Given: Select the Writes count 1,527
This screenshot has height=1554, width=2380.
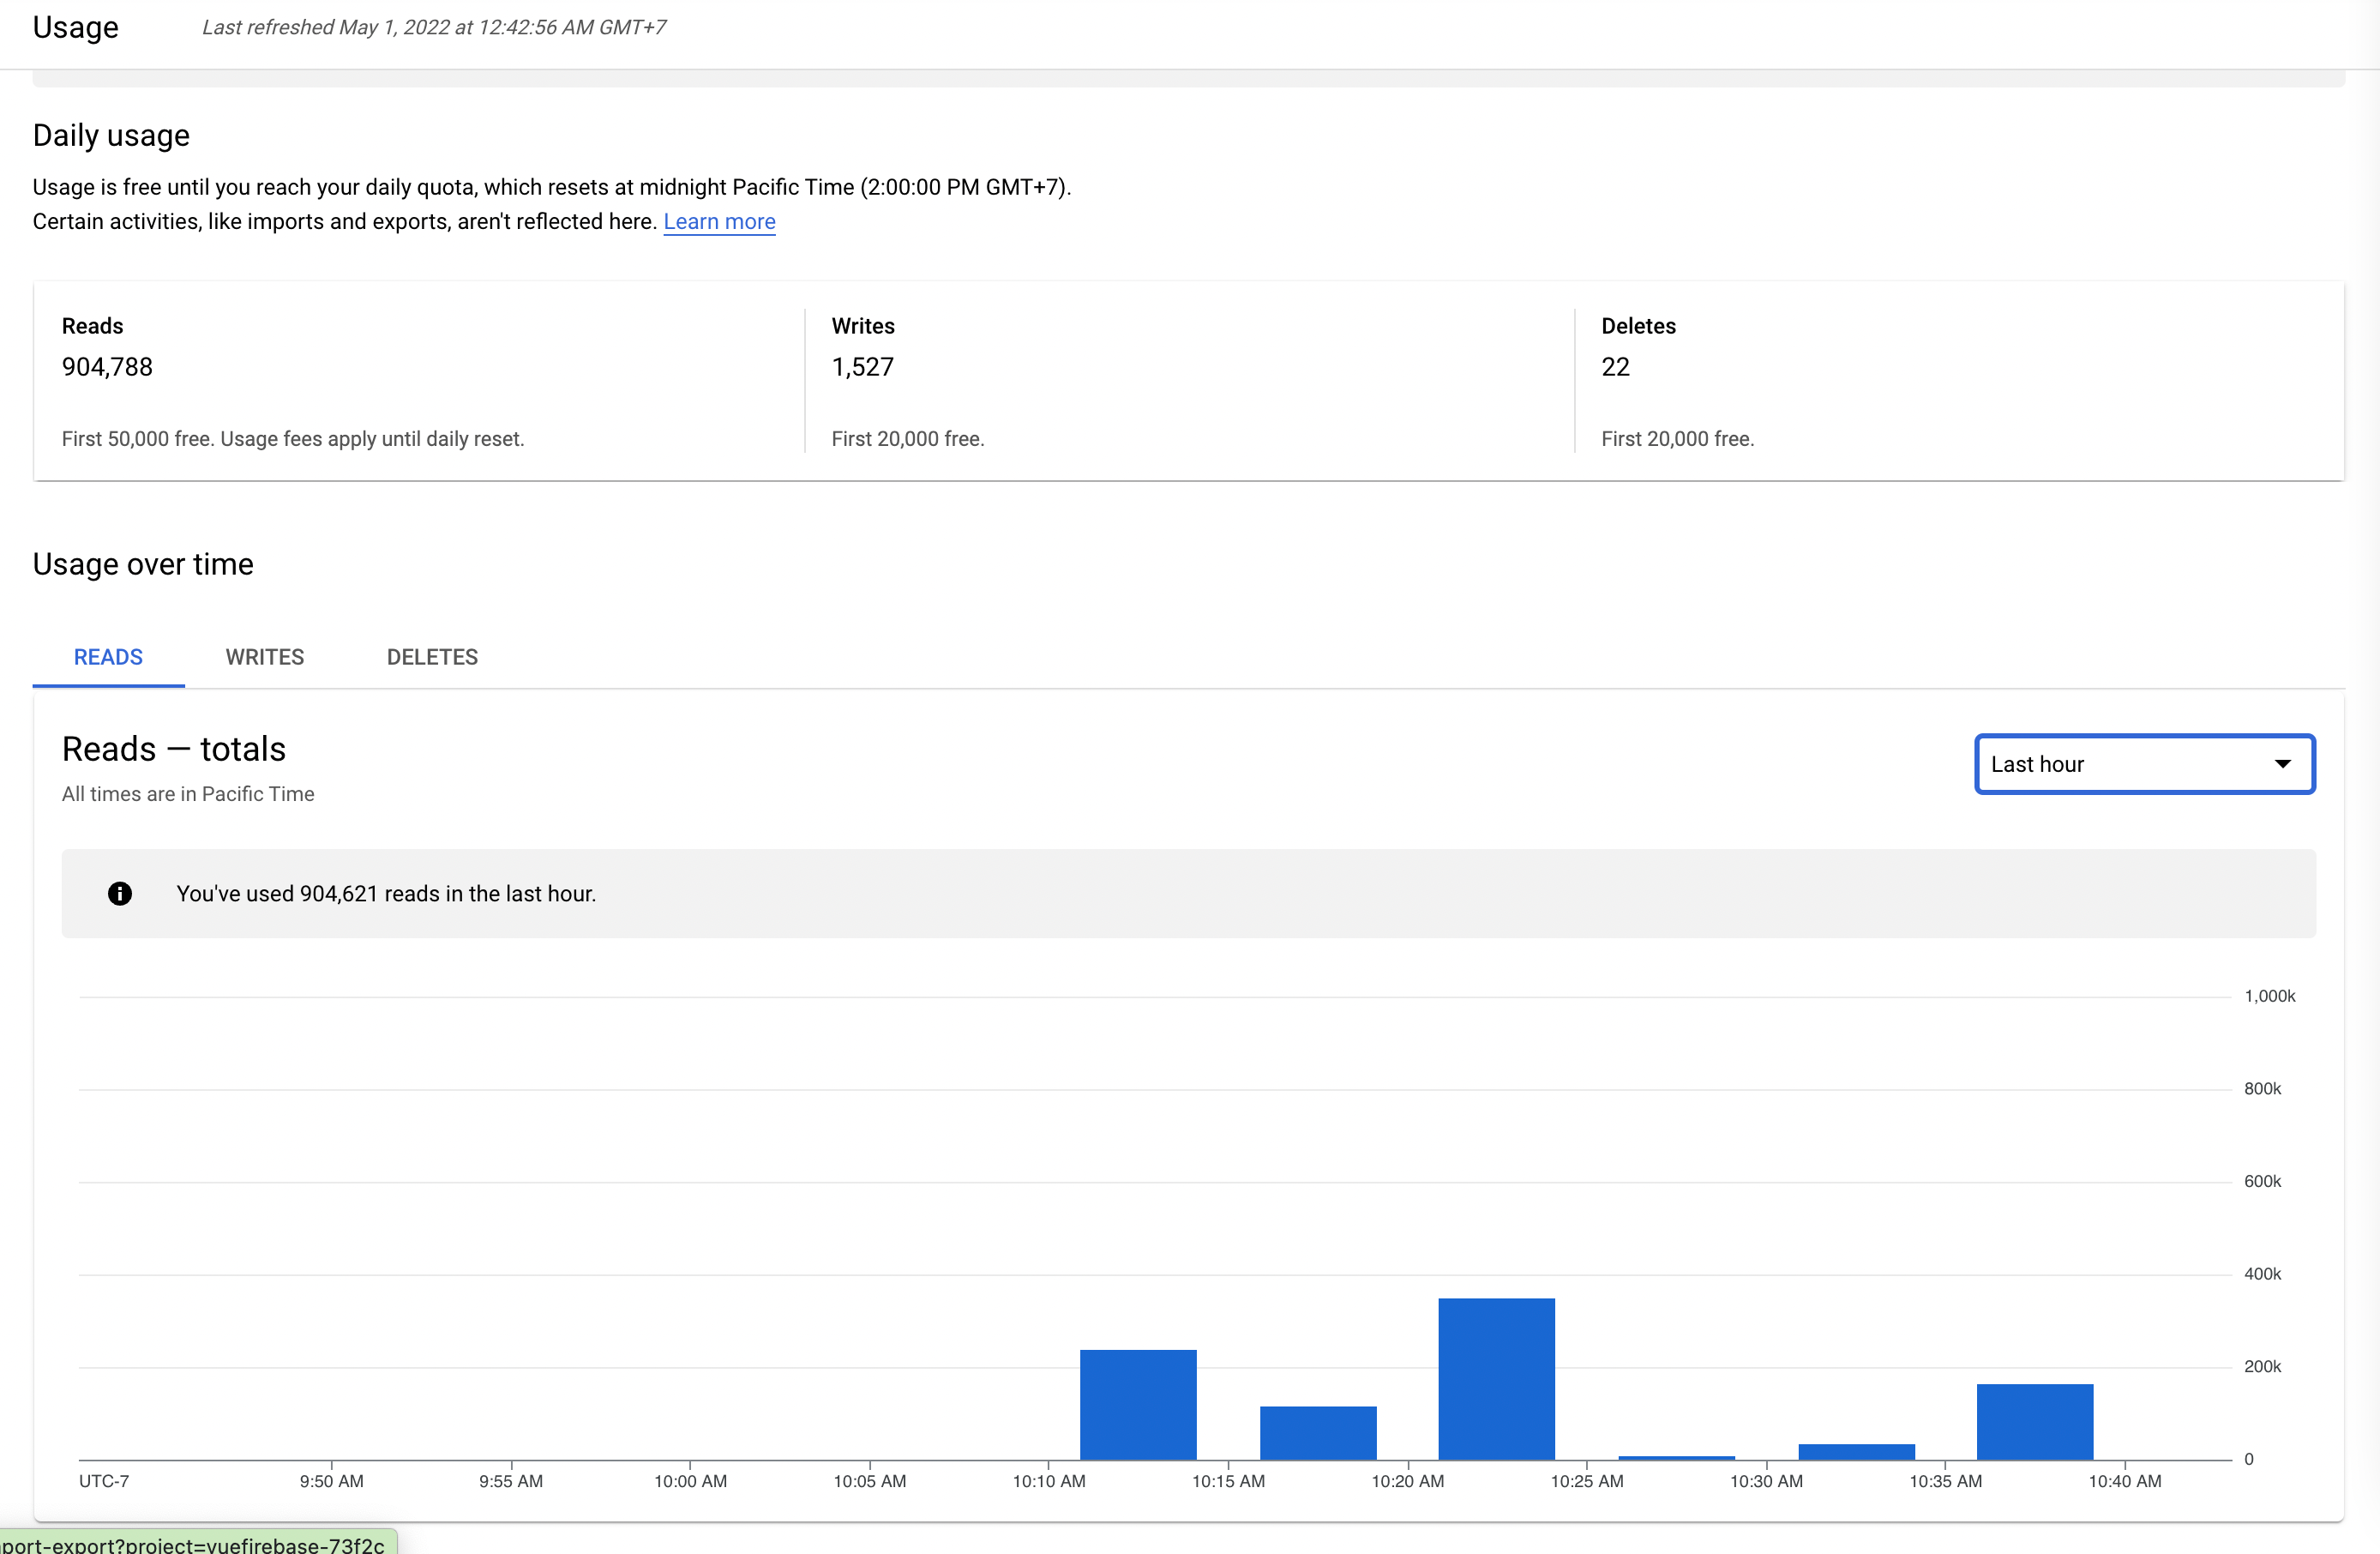Looking at the screenshot, I should click(862, 367).
